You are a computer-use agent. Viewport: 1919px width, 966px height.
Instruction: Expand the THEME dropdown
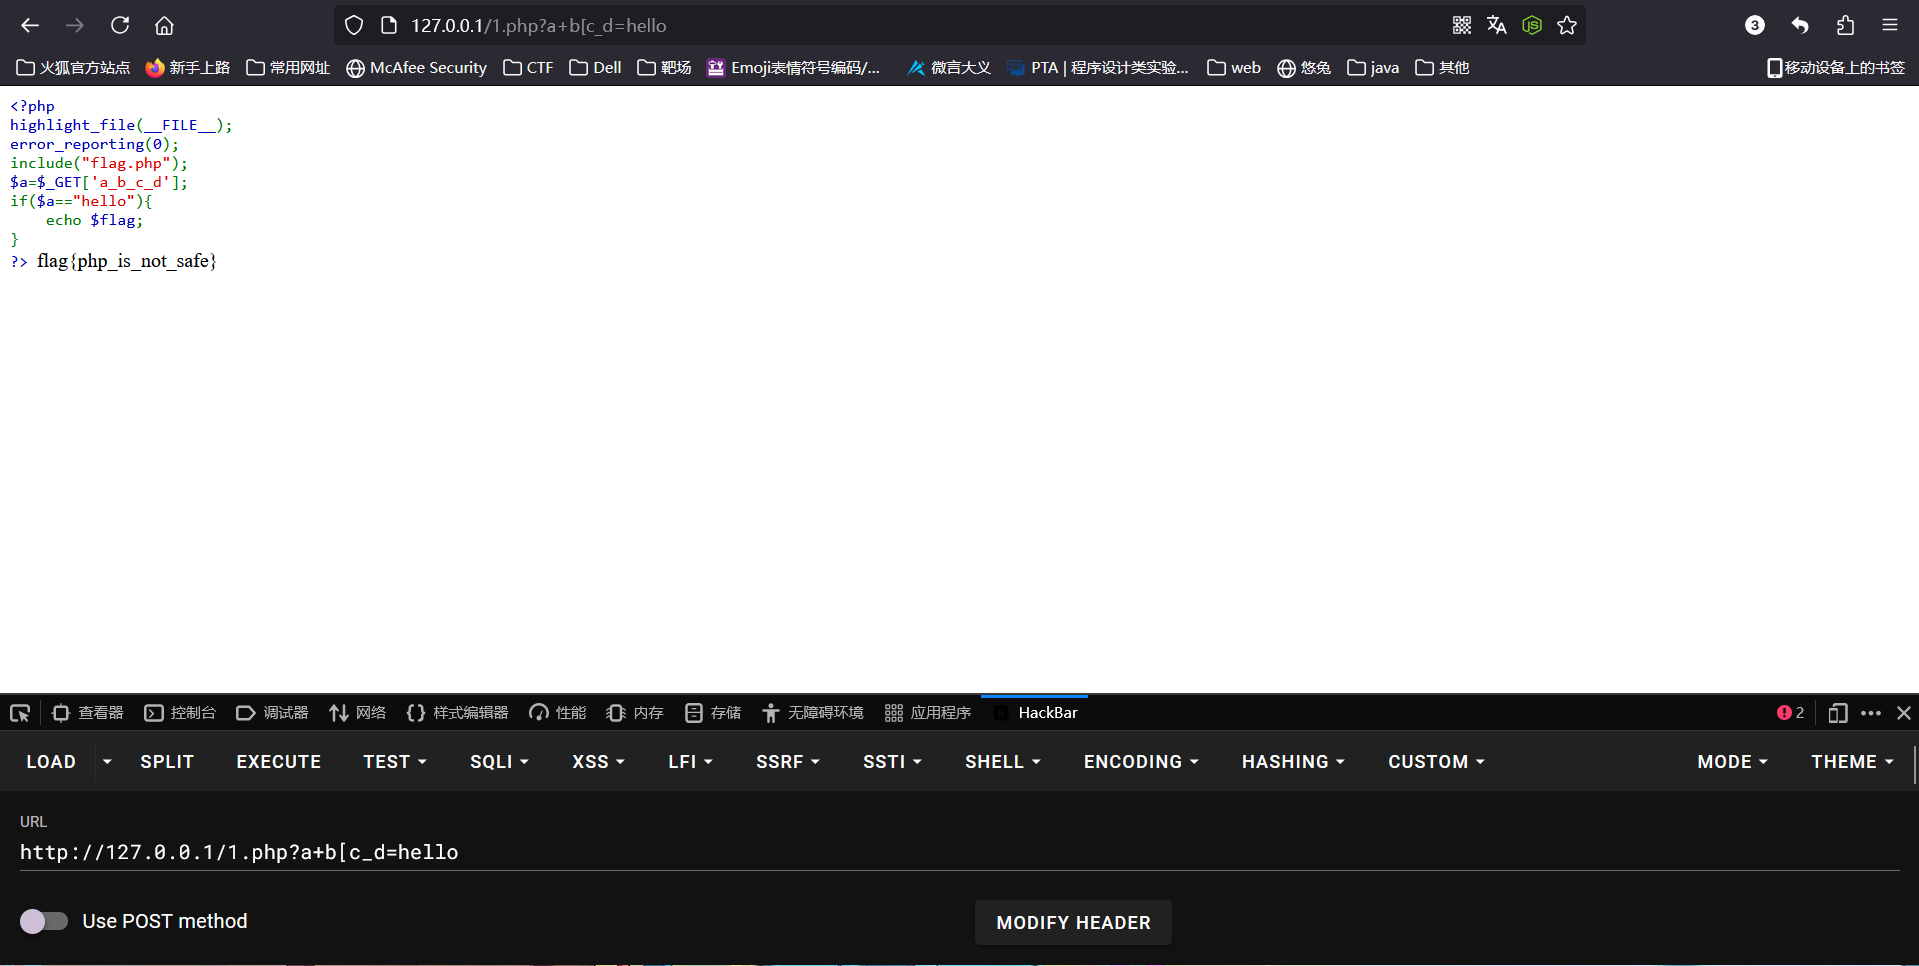[x=1852, y=762]
